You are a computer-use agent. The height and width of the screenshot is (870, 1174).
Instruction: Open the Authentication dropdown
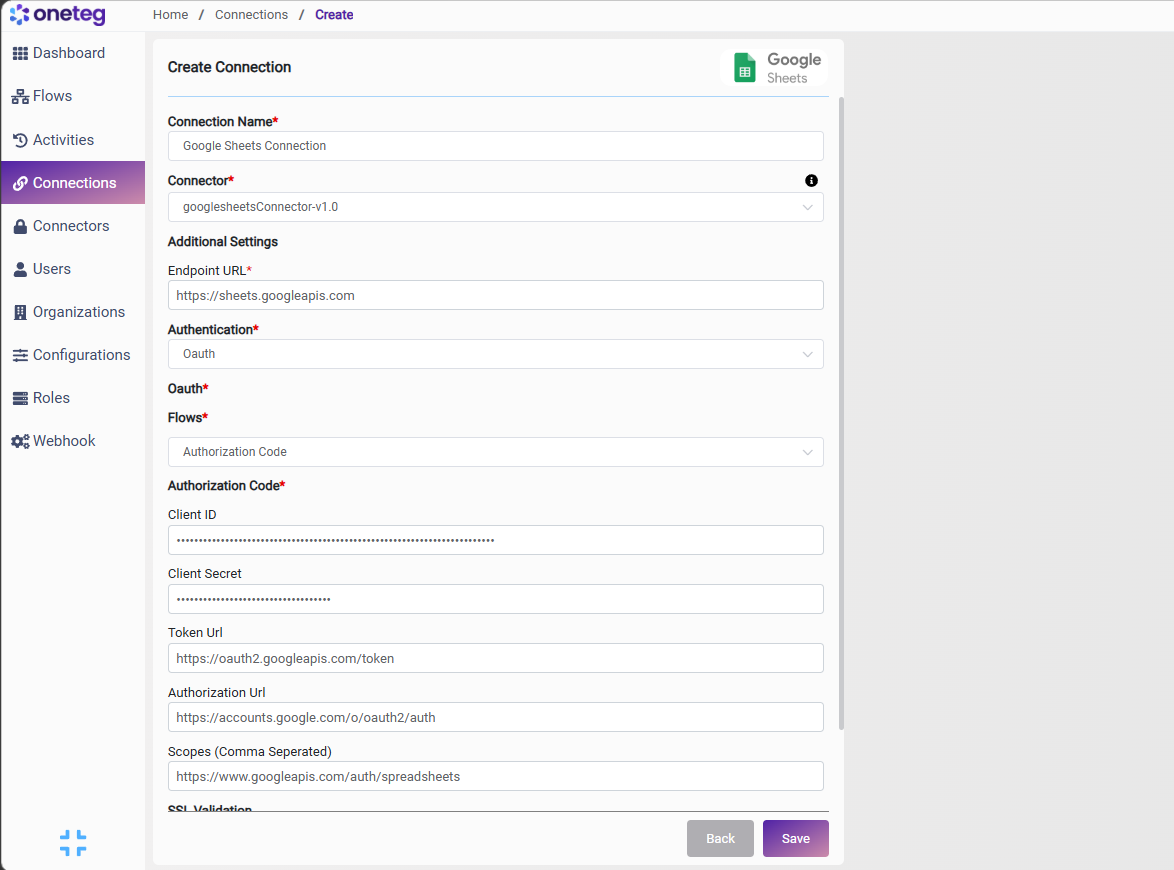pyautogui.click(x=496, y=354)
